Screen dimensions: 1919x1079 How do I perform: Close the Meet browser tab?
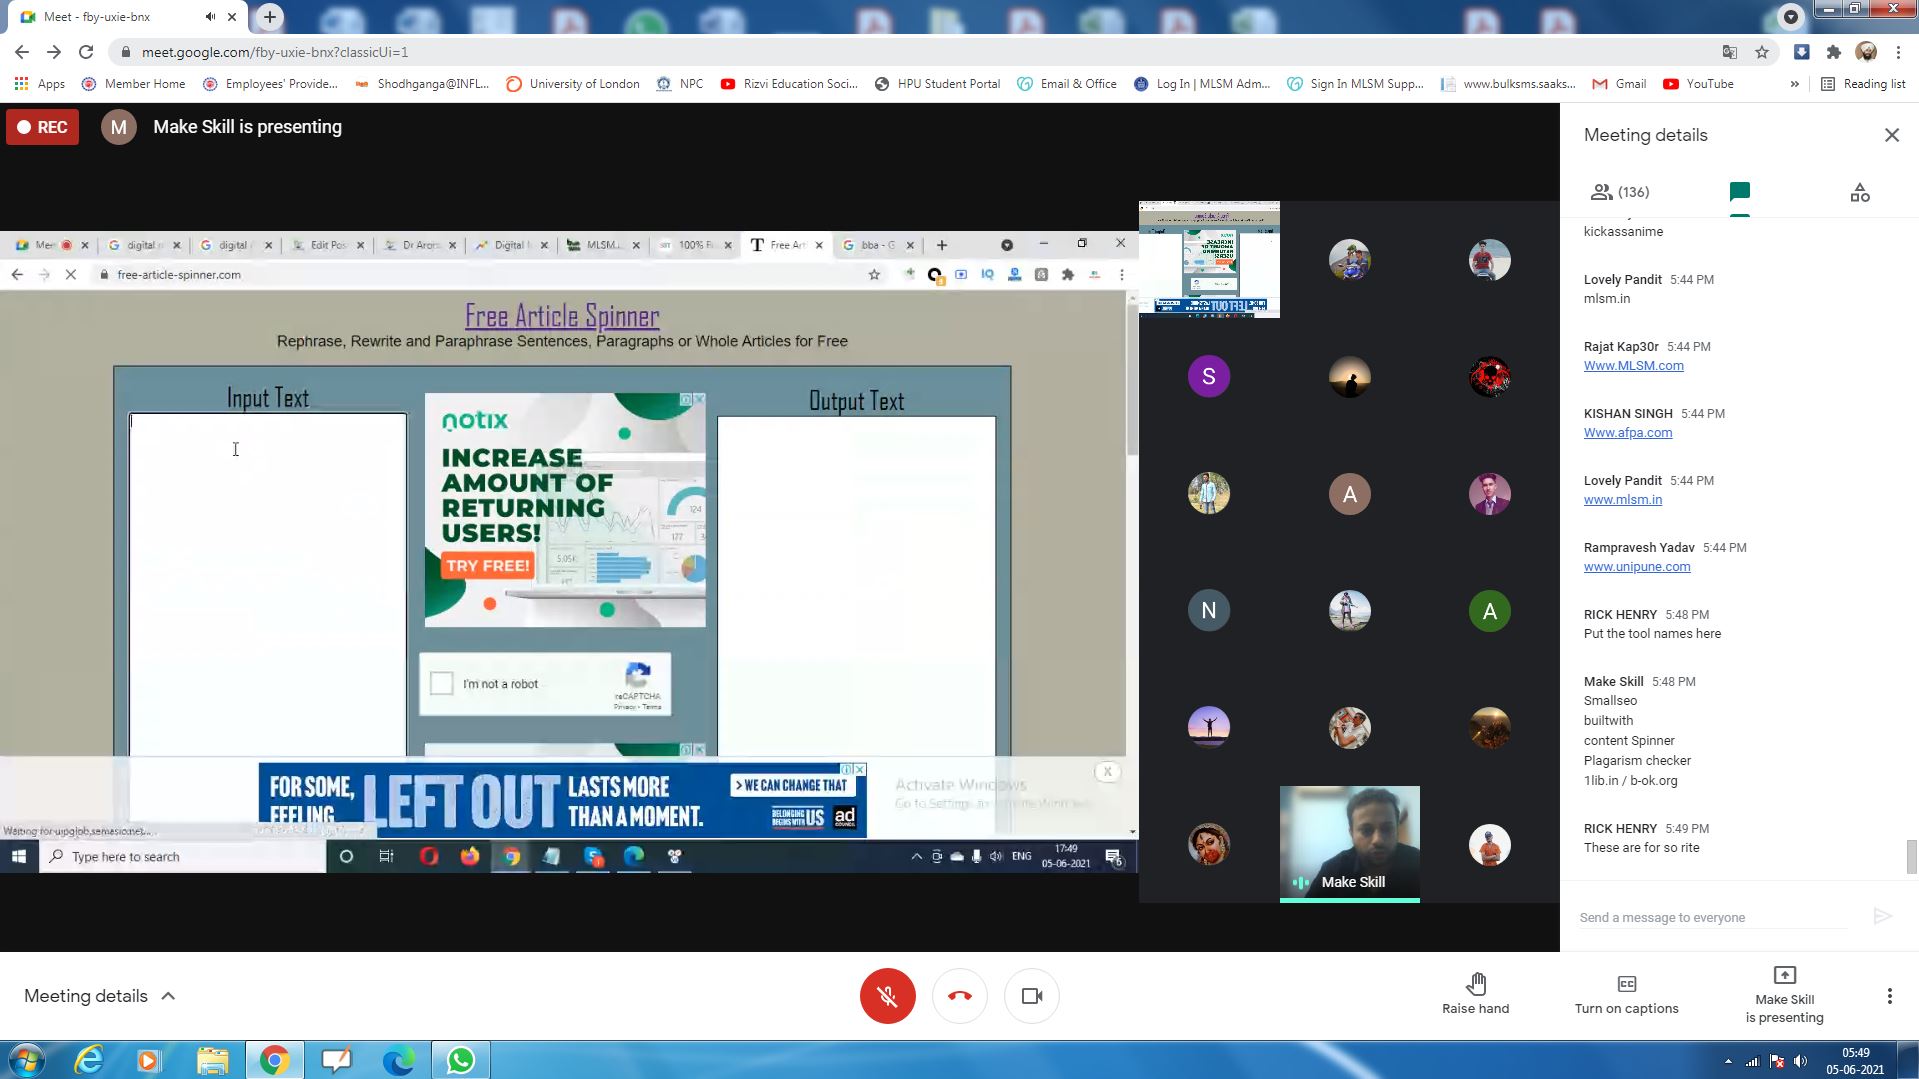(232, 17)
